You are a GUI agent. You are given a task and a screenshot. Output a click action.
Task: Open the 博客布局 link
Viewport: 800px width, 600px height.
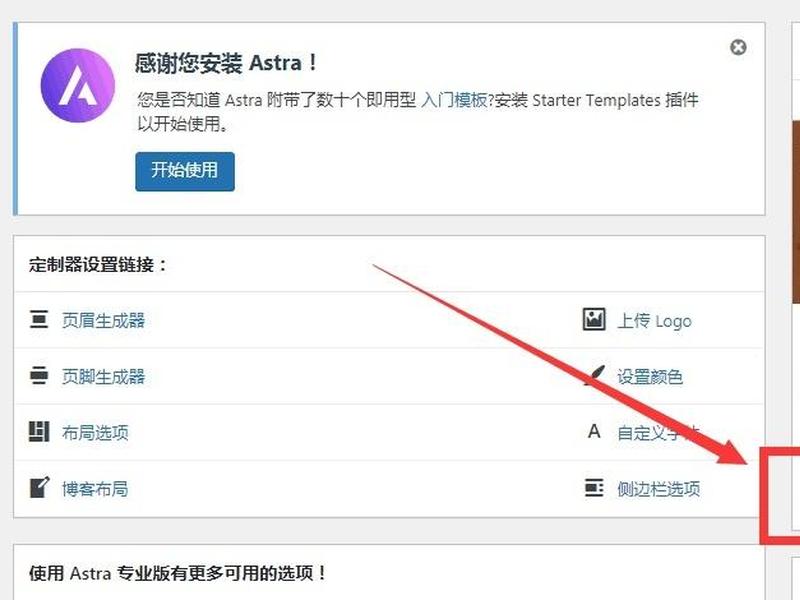point(95,489)
